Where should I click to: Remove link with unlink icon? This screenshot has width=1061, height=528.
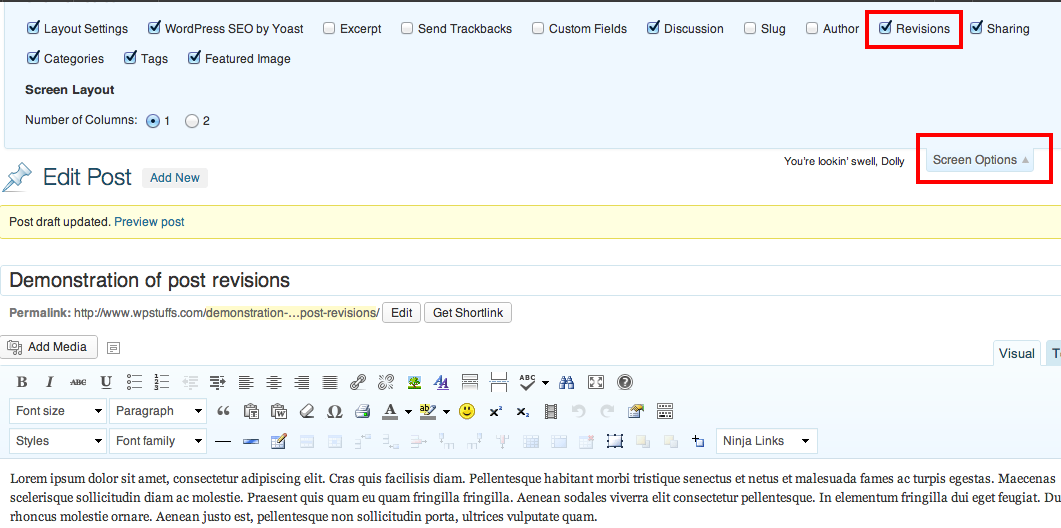coord(386,382)
